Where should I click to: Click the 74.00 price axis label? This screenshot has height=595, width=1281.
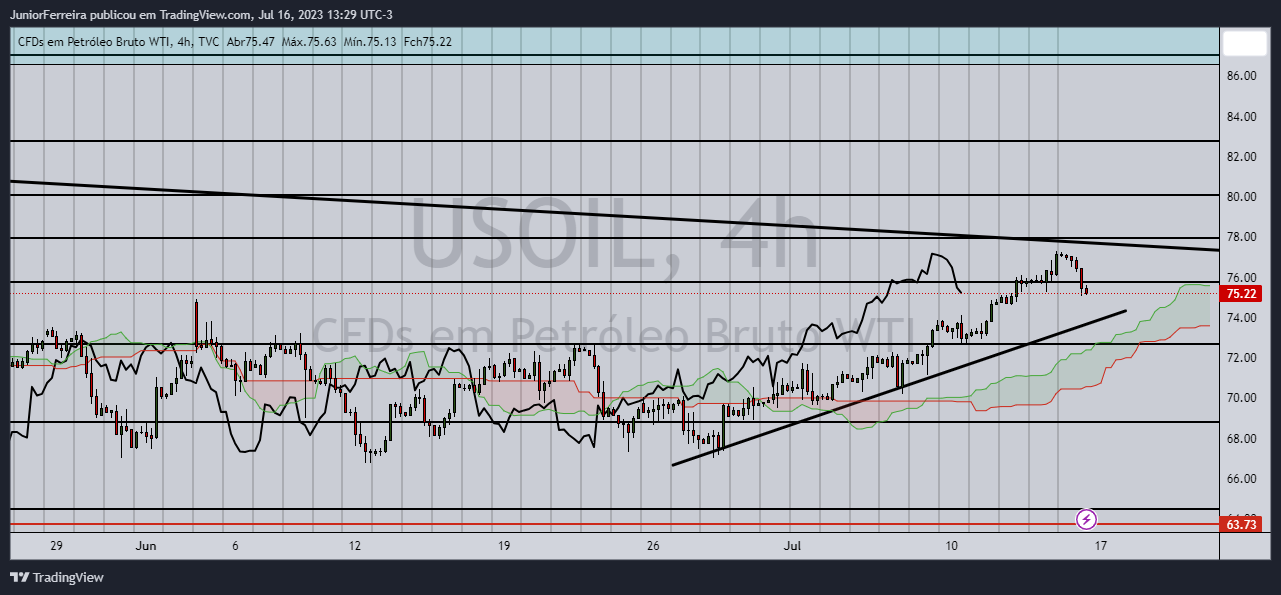pos(1241,318)
